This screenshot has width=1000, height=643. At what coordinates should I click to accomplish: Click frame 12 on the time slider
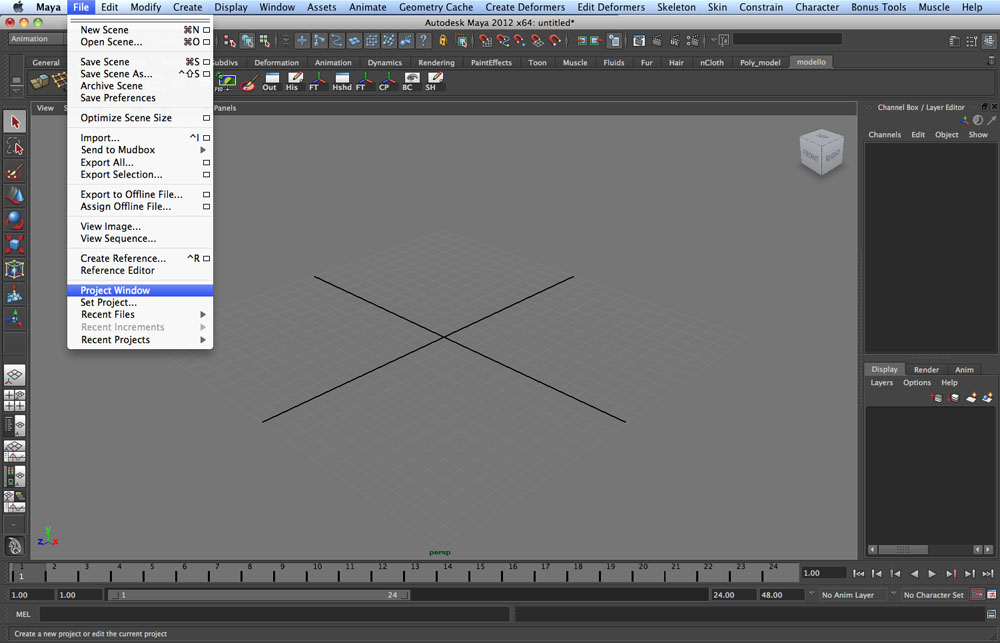point(382,572)
